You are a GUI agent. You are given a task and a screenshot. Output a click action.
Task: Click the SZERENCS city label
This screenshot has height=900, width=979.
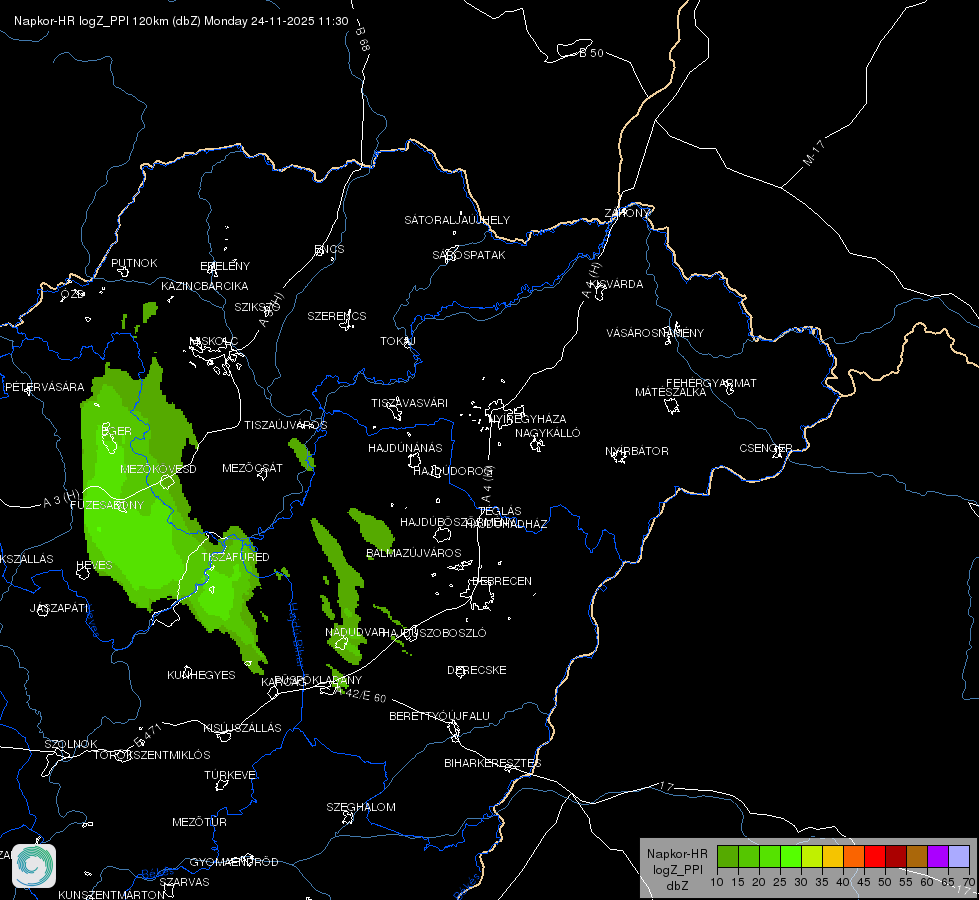pyautogui.click(x=337, y=316)
